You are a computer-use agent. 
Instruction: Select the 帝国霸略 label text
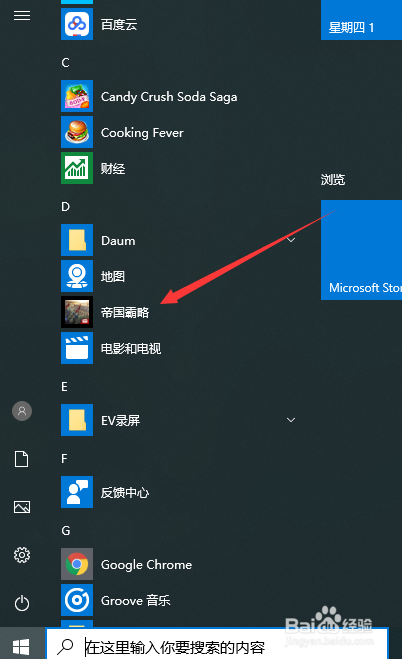(x=125, y=313)
